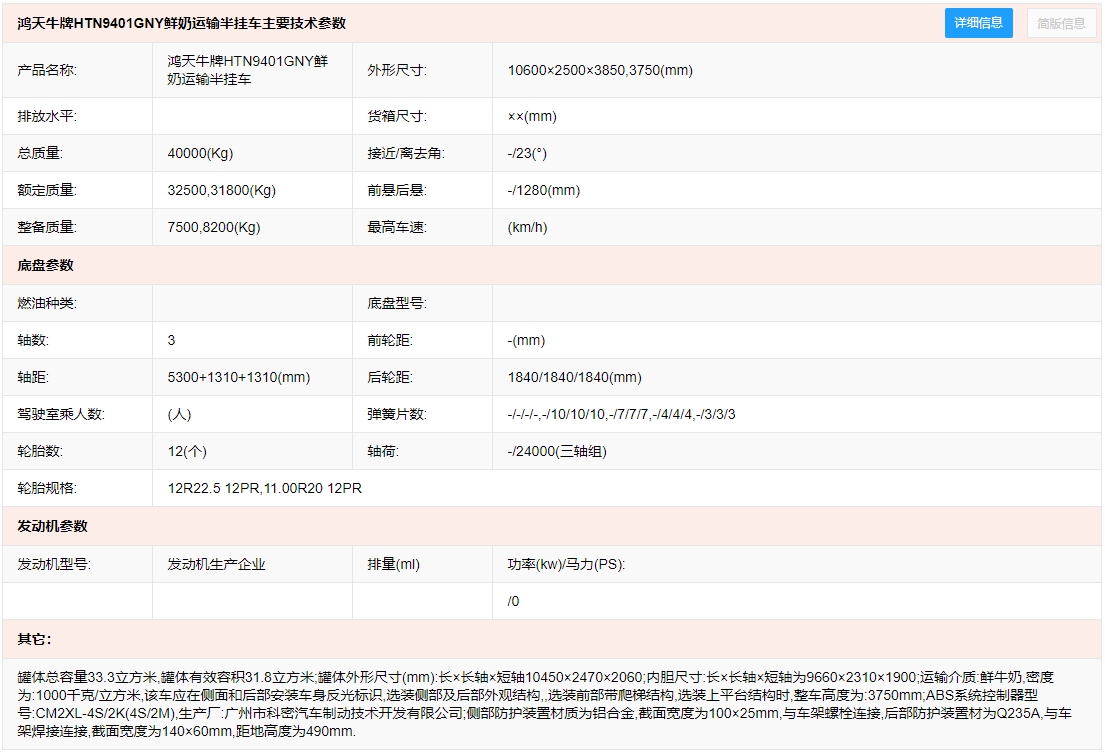The width and height of the screenshot is (1105, 754).
Task: Select product name value 鸿天牛牌HTN9401GNY鲜奶运输半挂车
Action: (x=247, y=70)
